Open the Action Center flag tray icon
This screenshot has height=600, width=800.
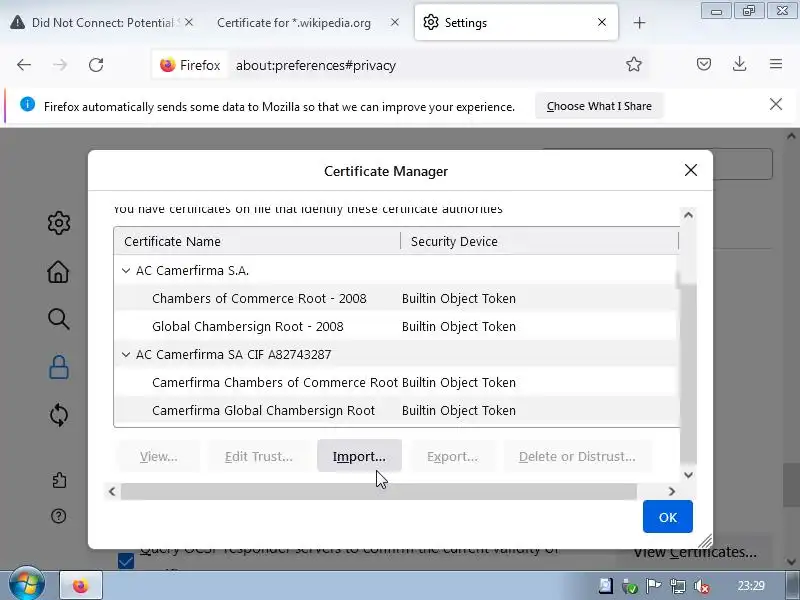click(x=653, y=586)
